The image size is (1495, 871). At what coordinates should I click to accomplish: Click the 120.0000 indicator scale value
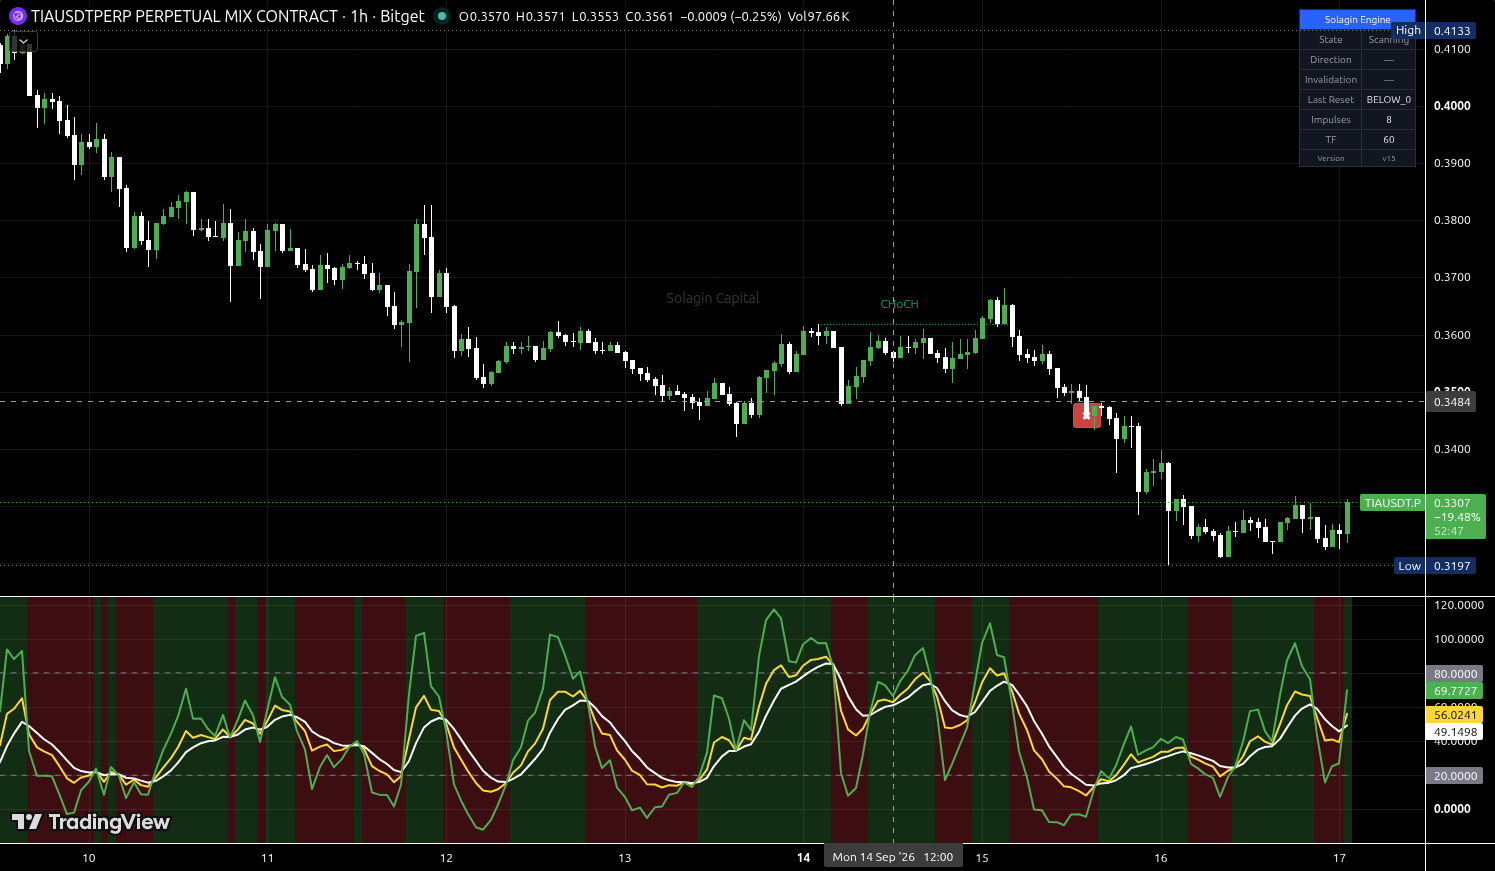(x=1459, y=605)
